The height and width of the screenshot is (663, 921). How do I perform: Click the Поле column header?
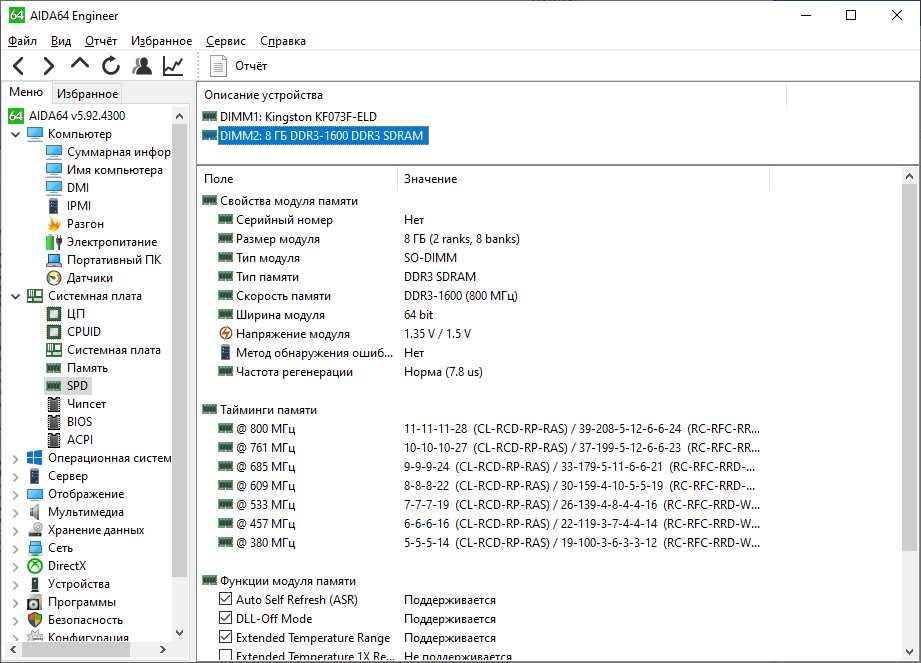coord(219,179)
